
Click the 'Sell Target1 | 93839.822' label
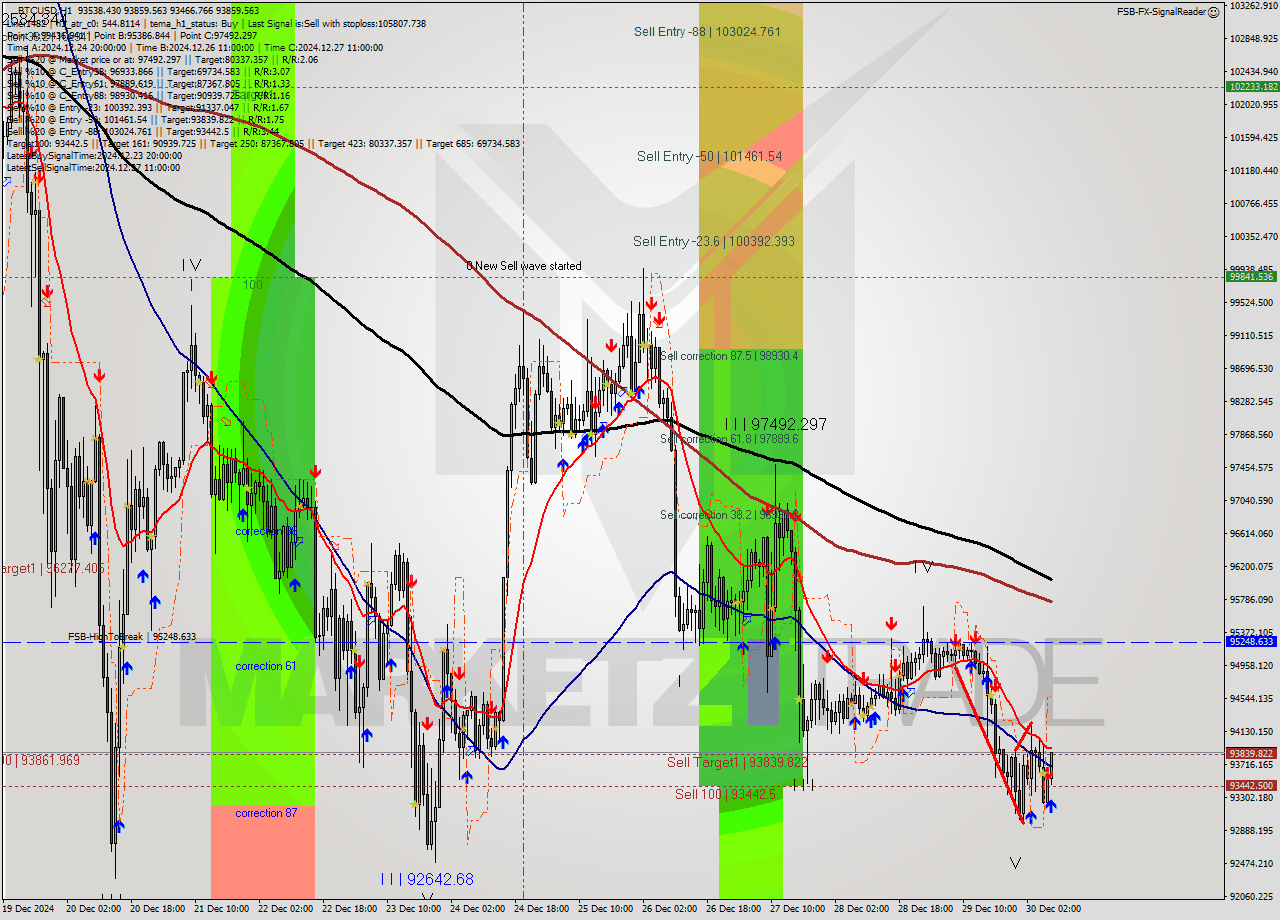(737, 762)
